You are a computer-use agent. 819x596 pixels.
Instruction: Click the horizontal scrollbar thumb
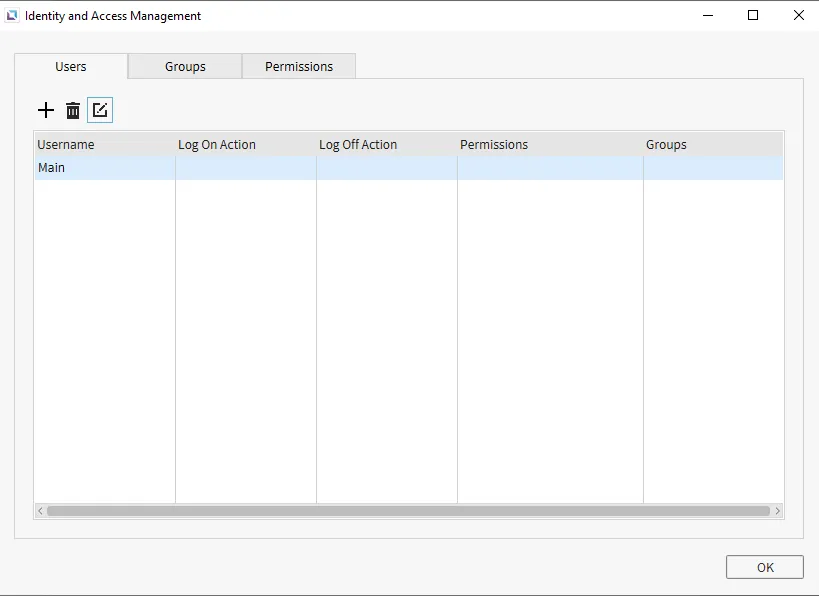click(x=408, y=511)
